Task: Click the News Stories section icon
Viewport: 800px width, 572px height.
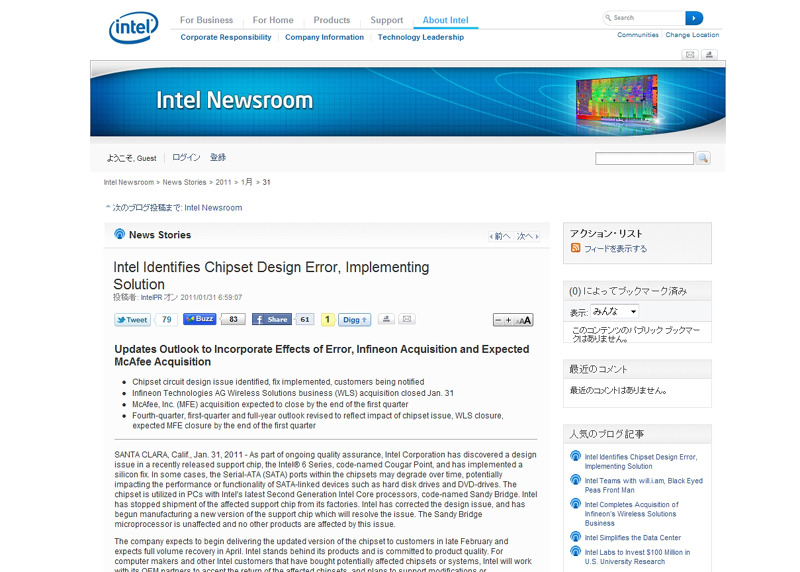Action: click(119, 234)
